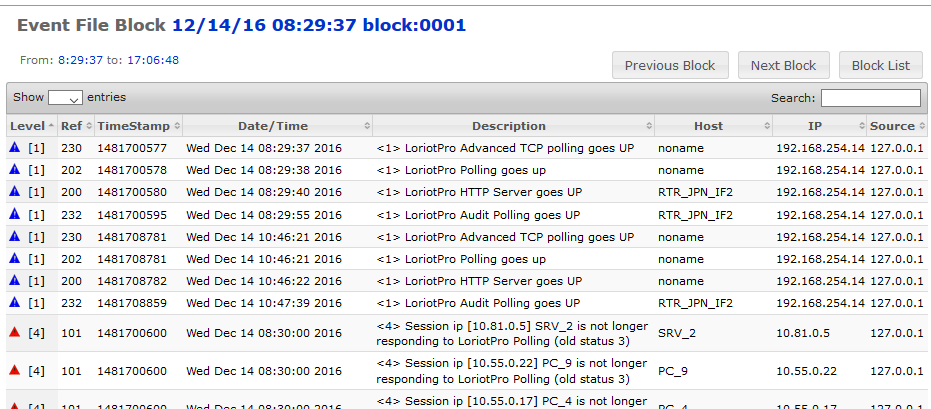Click the 17:06:48 end time link
This screenshot has height=409, width=931.
tap(153, 60)
